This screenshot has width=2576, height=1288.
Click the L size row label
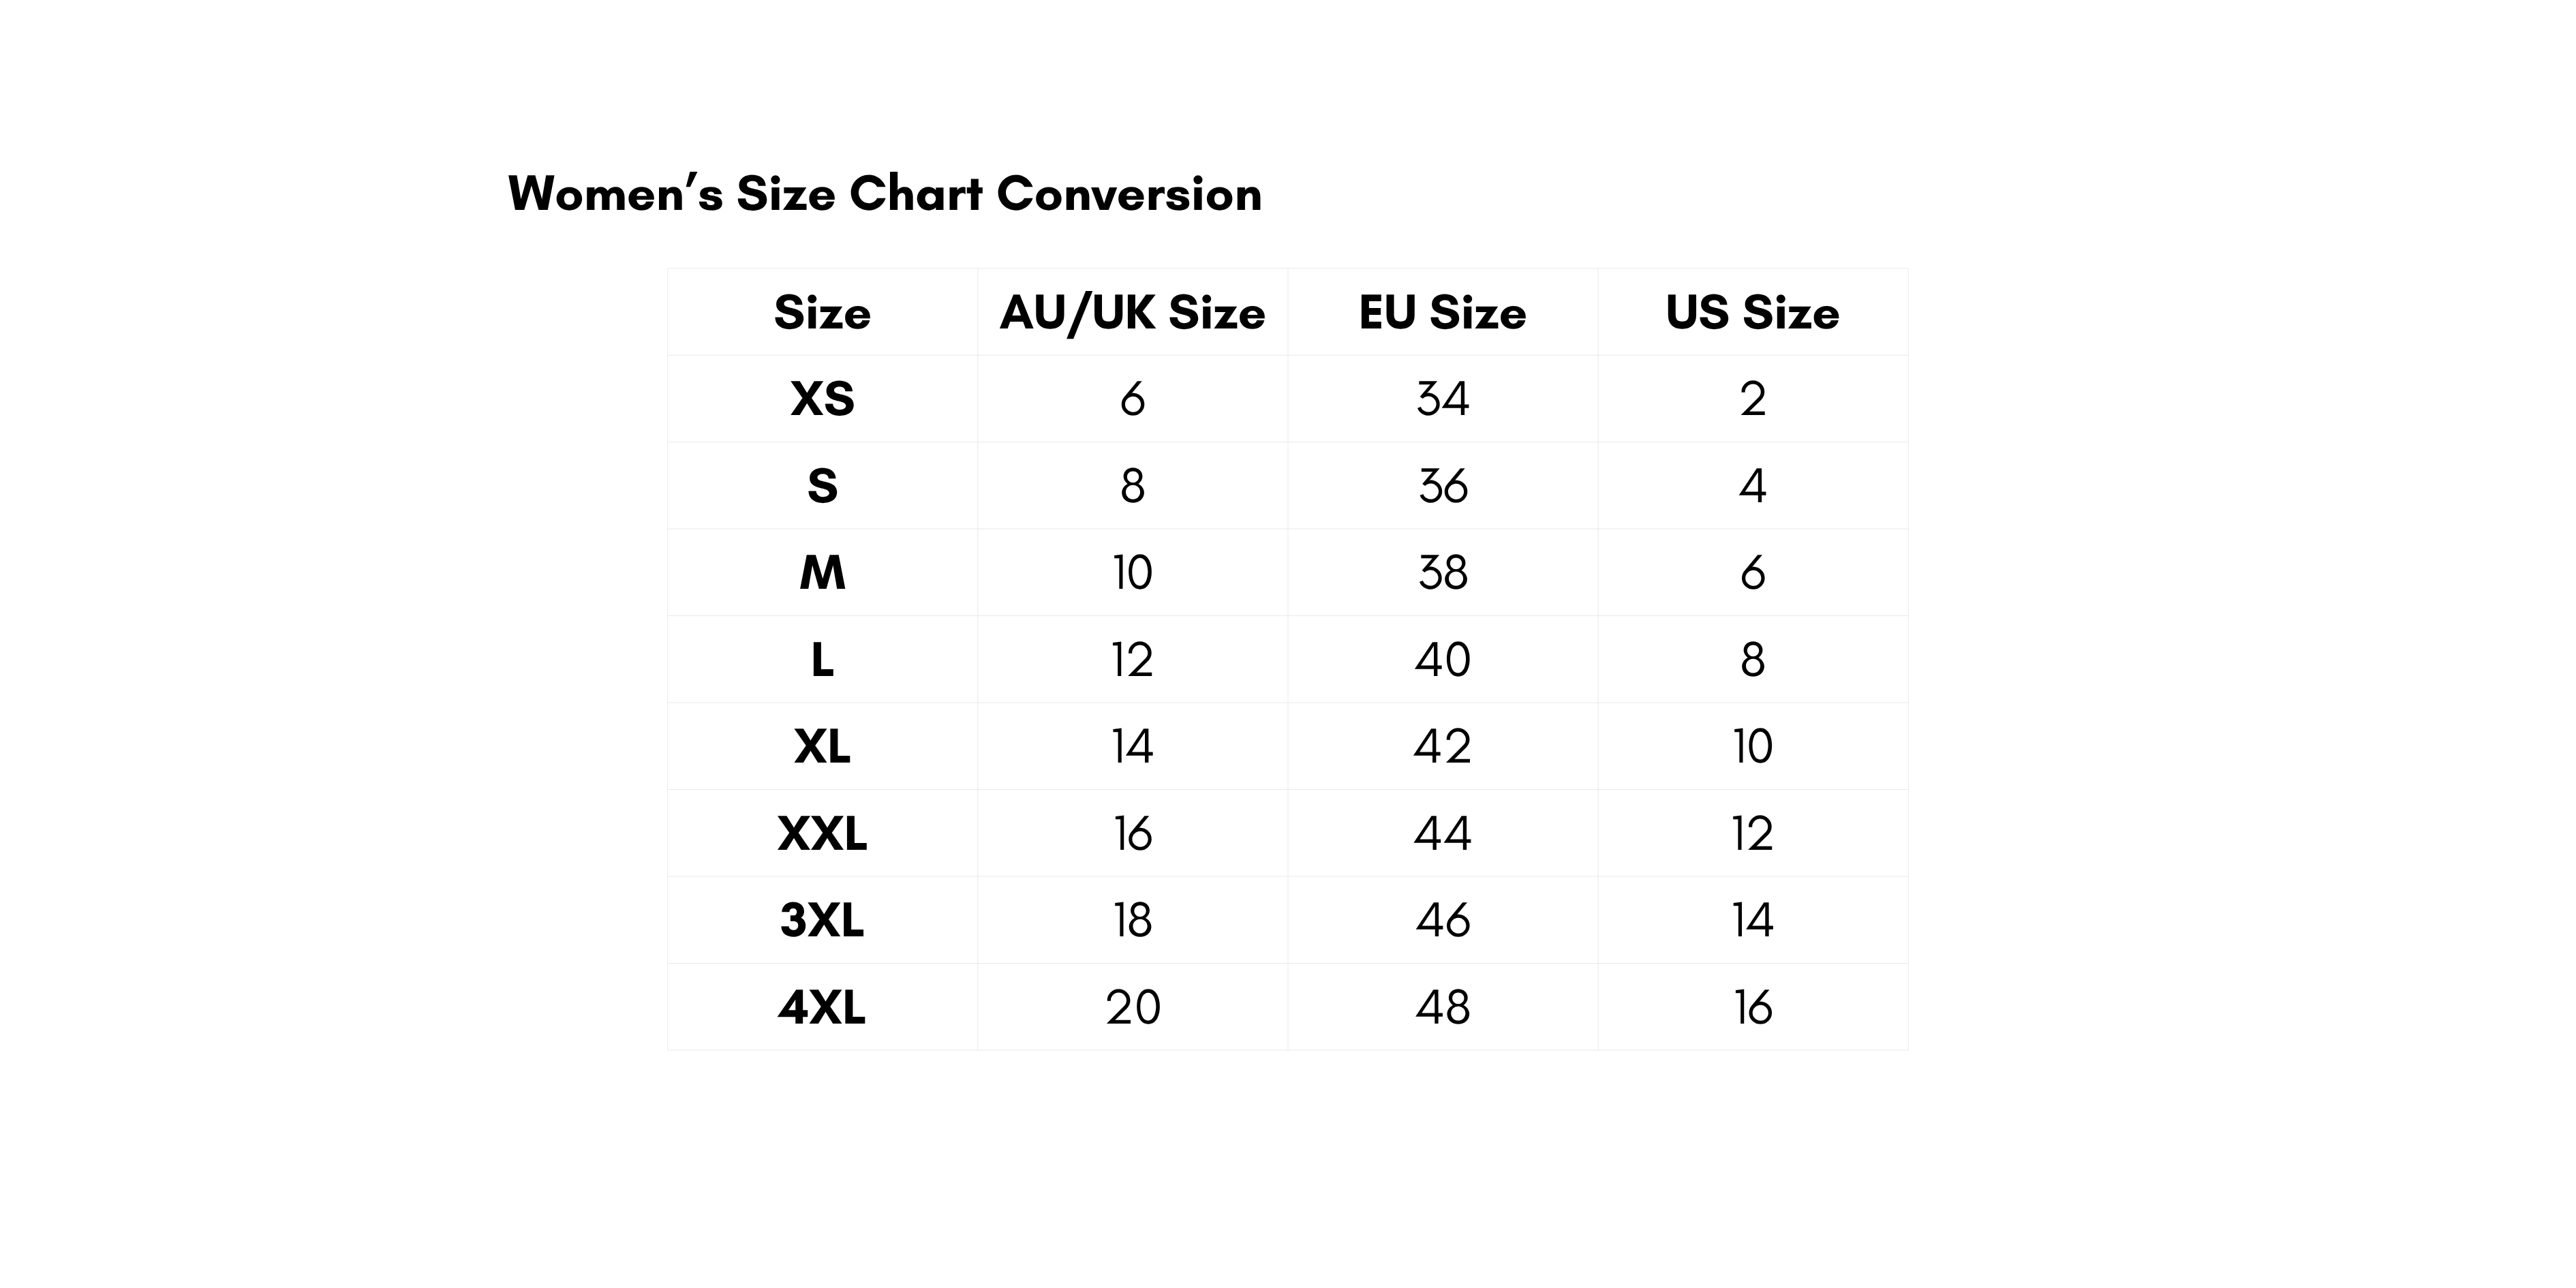(x=822, y=660)
